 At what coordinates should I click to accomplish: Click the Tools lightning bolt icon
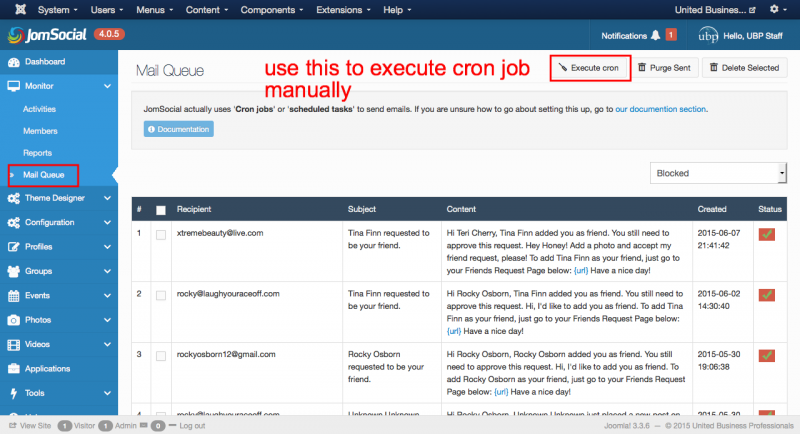tap(14, 393)
